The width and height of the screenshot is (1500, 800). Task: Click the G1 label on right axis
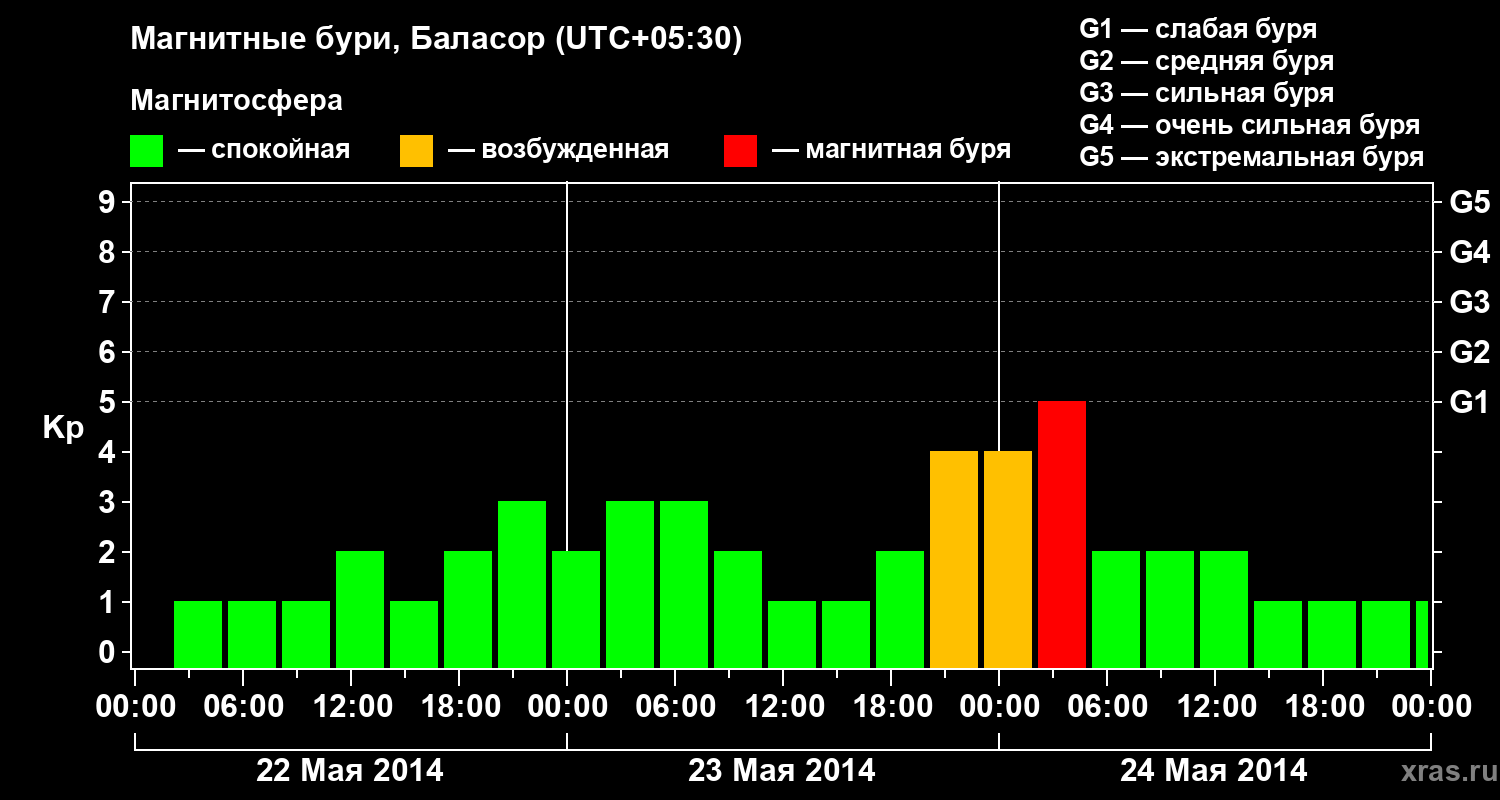1469,402
